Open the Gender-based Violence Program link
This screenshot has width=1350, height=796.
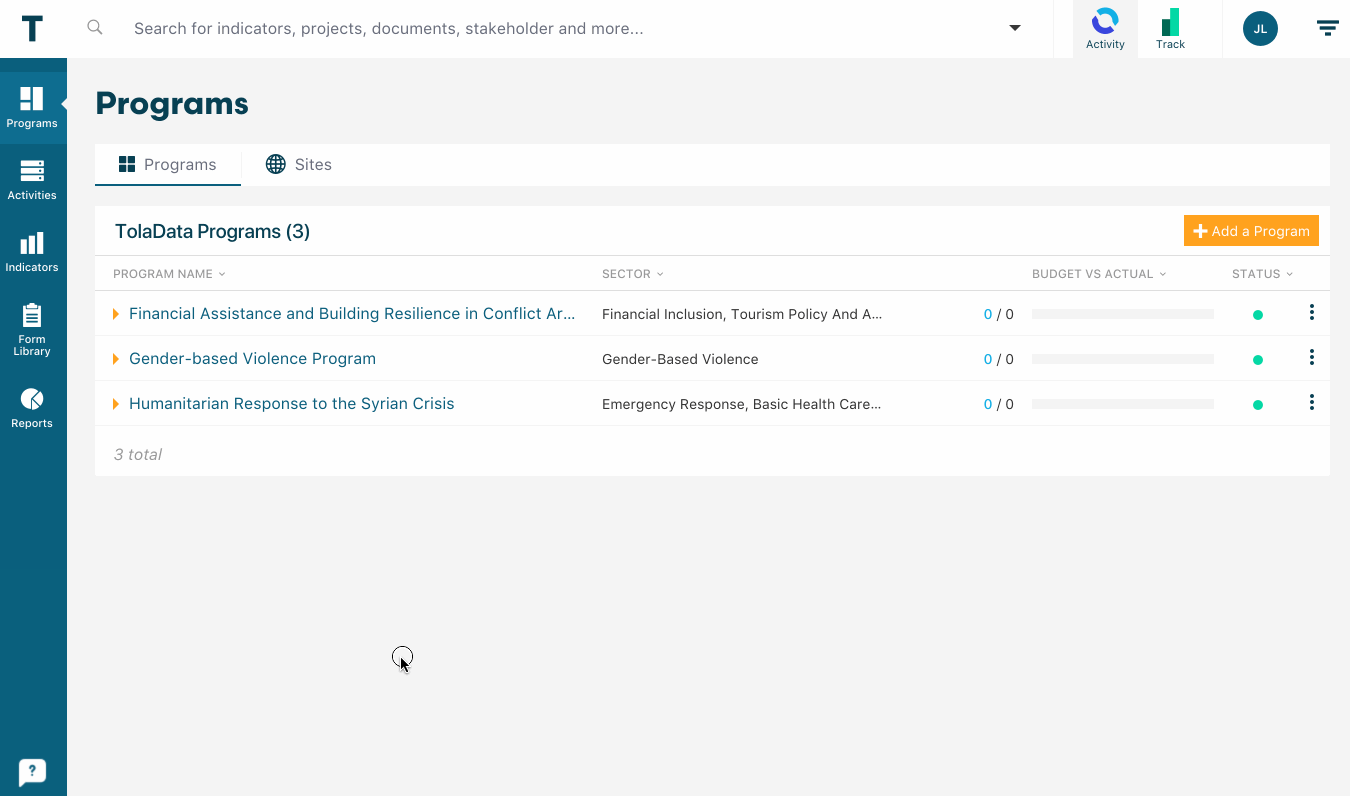pos(252,359)
